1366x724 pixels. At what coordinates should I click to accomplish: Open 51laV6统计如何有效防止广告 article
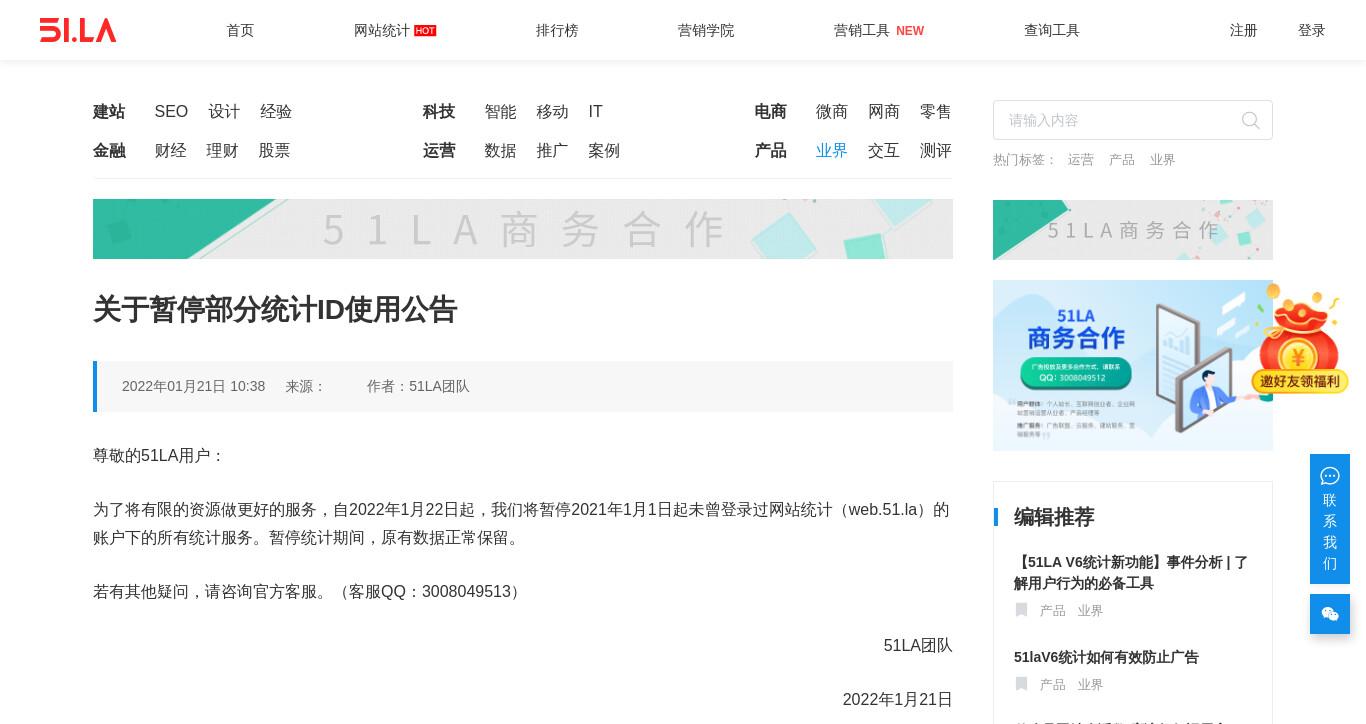1106,657
